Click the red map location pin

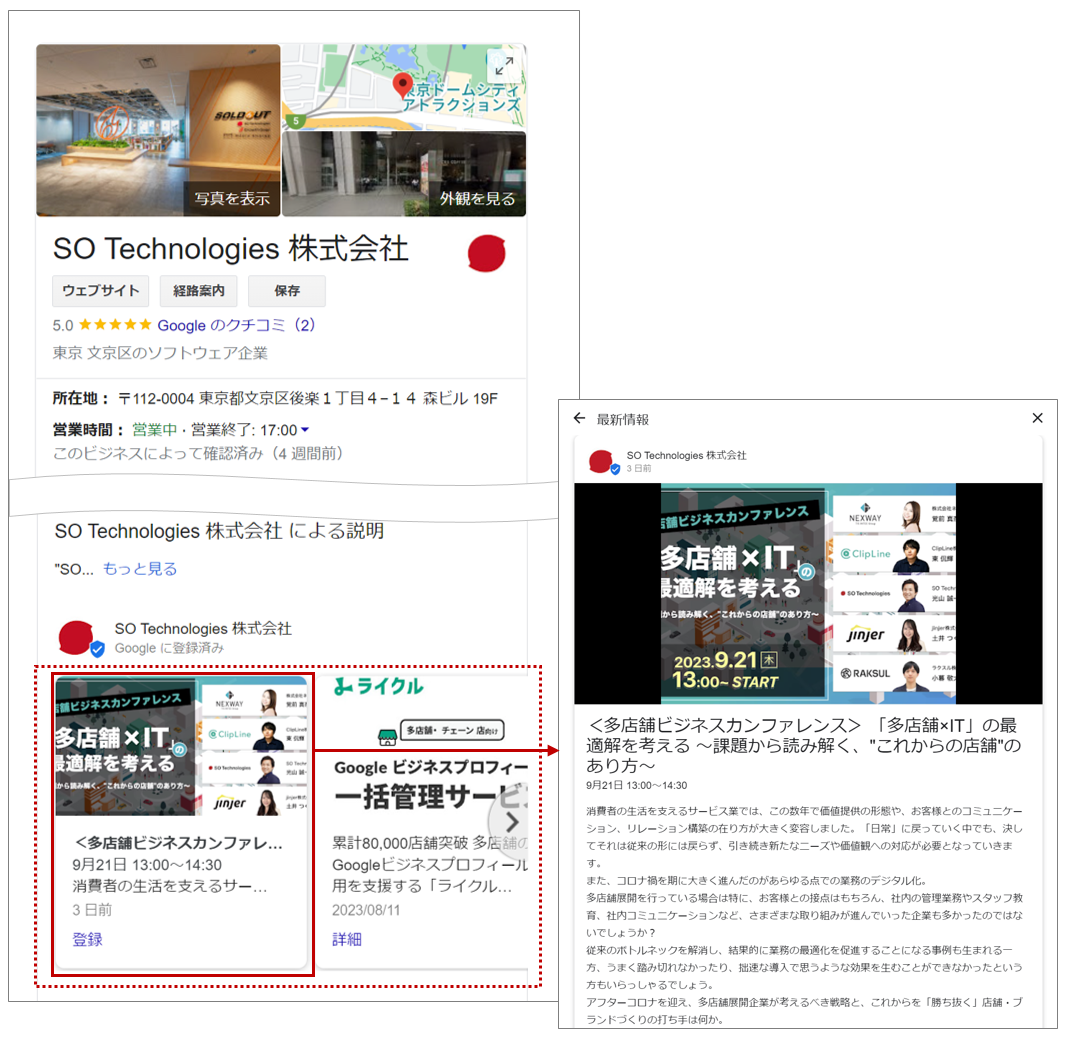402,84
